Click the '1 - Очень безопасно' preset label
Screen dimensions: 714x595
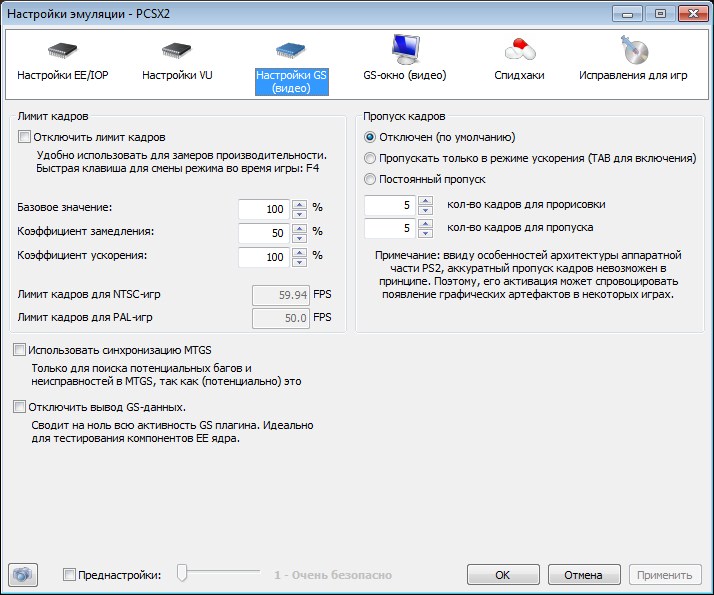pyautogui.click(x=333, y=575)
